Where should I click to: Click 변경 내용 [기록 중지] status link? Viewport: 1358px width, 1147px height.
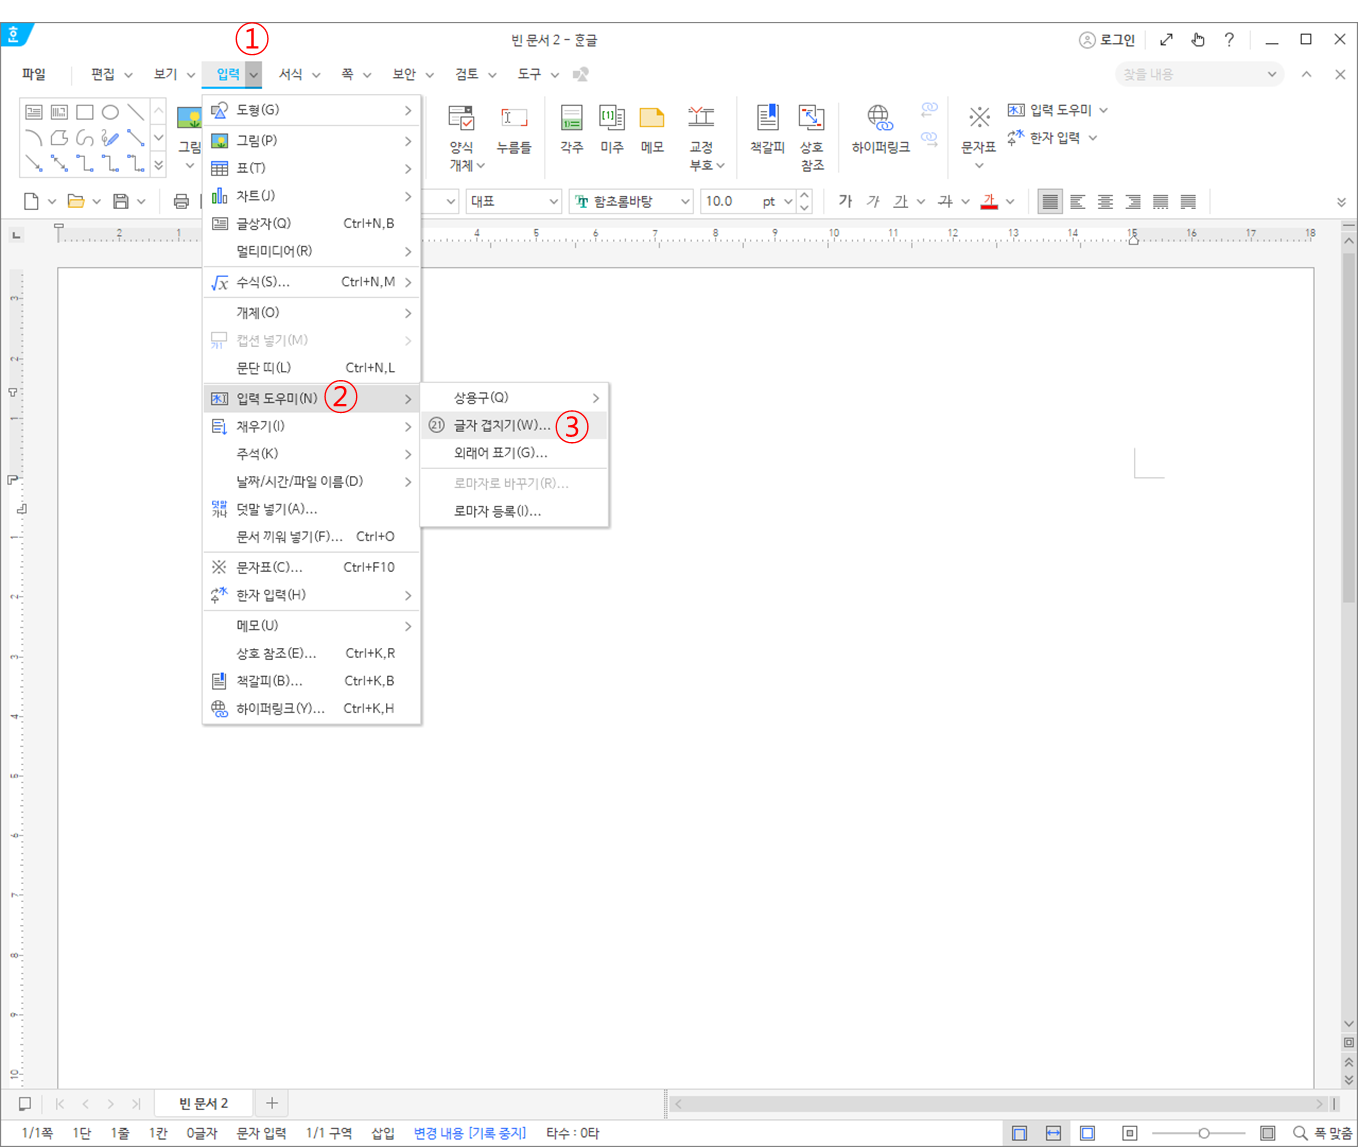[469, 1133]
